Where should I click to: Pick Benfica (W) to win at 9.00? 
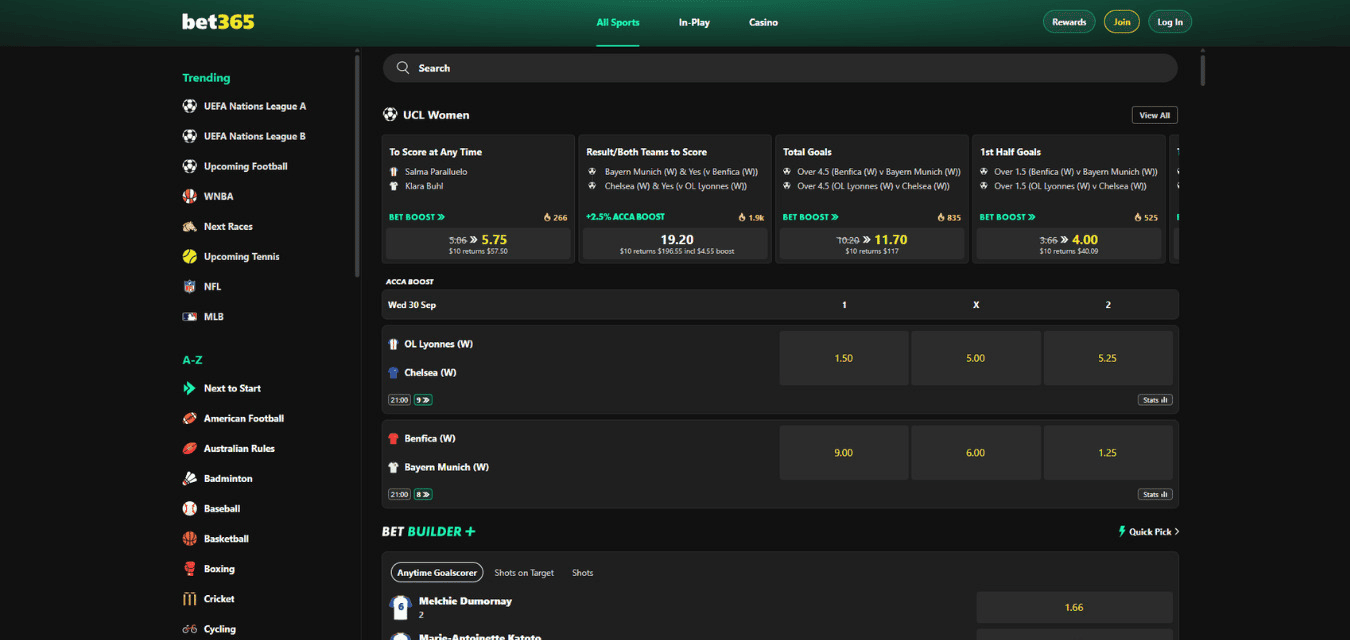pos(844,453)
